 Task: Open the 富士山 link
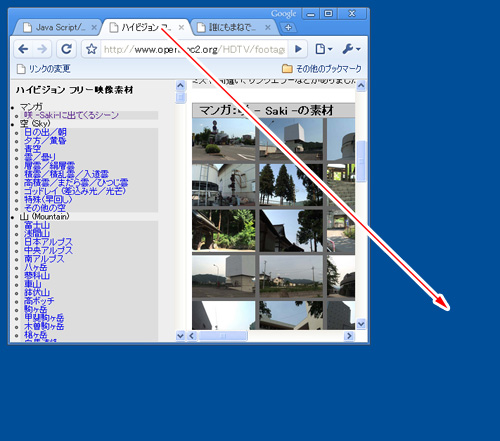[37, 225]
